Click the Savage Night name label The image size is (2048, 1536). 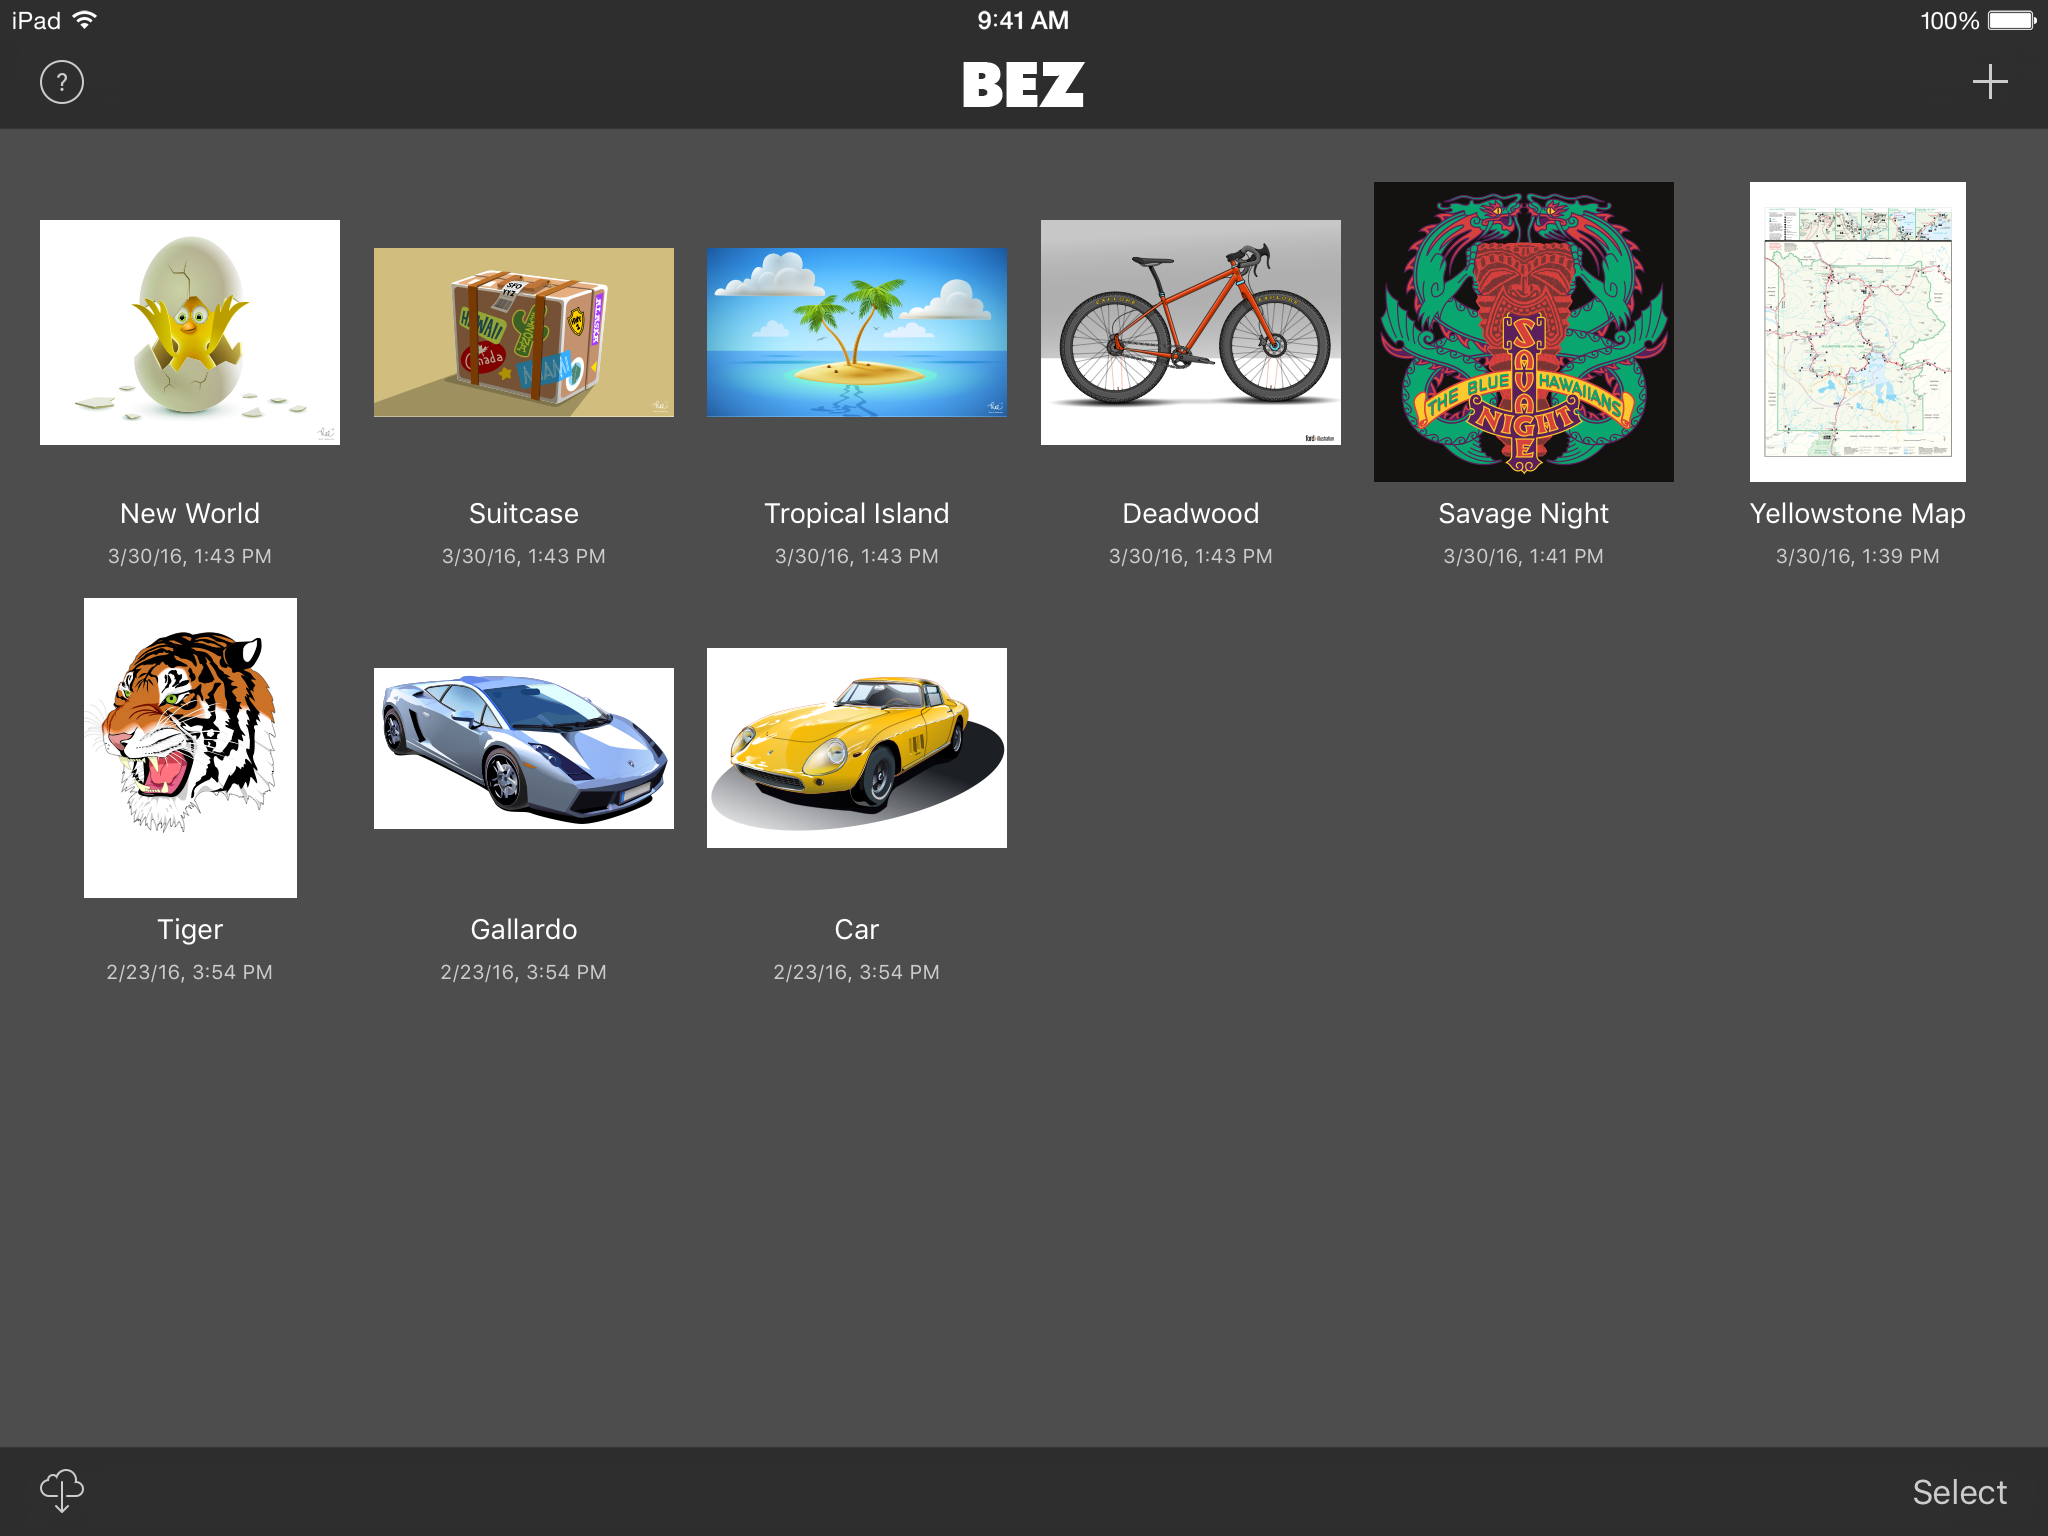pyautogui.click(x=1524, y=513)
